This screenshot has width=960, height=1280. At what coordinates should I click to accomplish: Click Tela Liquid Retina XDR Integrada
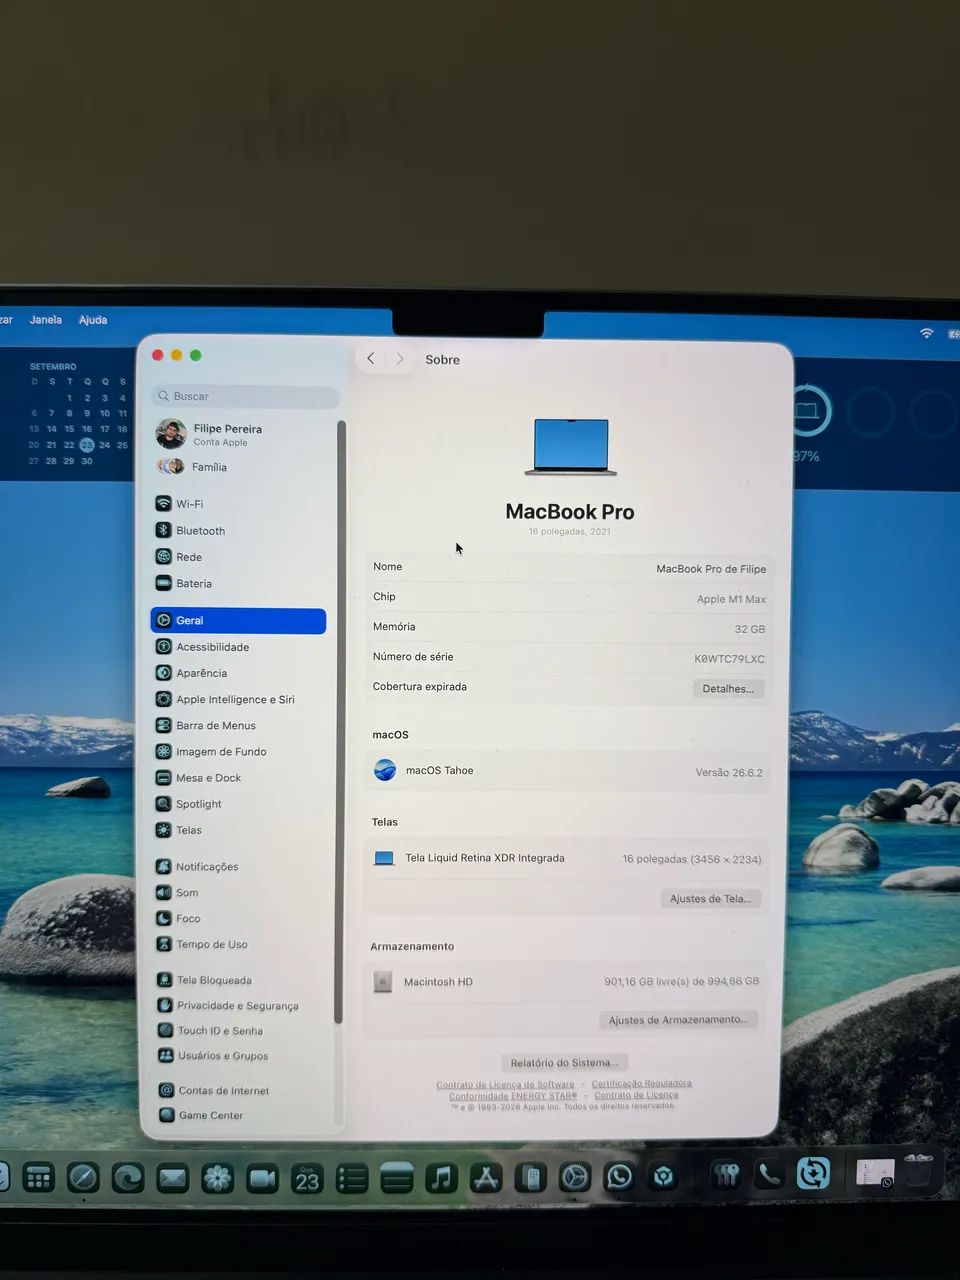coord(485,858)
